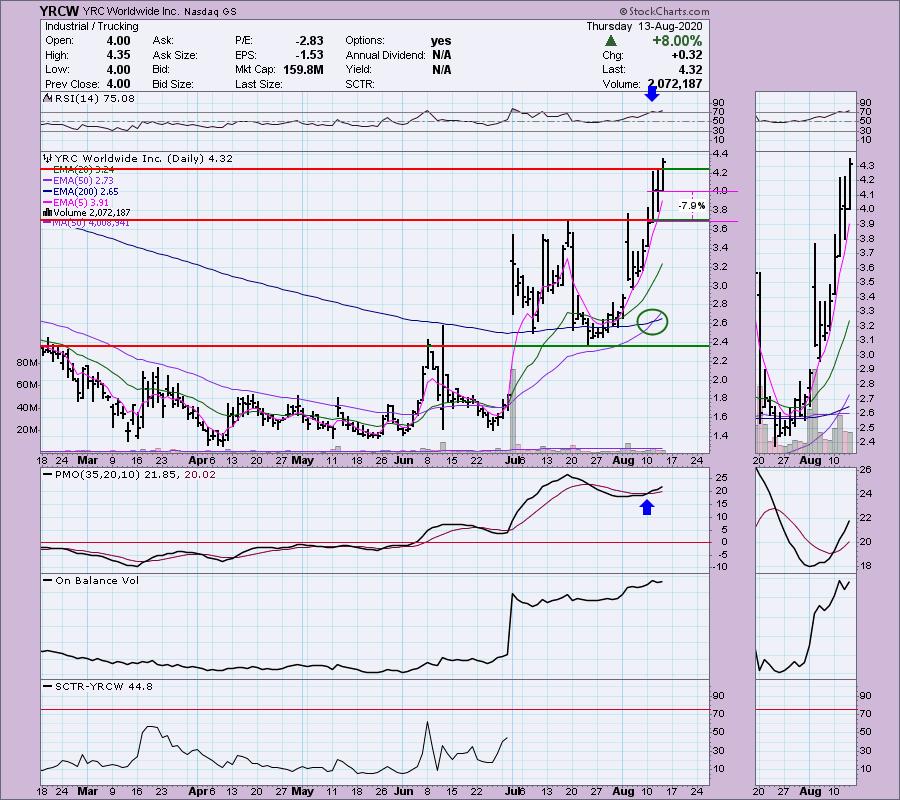Screen dimensions: 900x800
Task: Click the date 'Thursday 13-Aug-2020'
Action: tap(644, 26)
